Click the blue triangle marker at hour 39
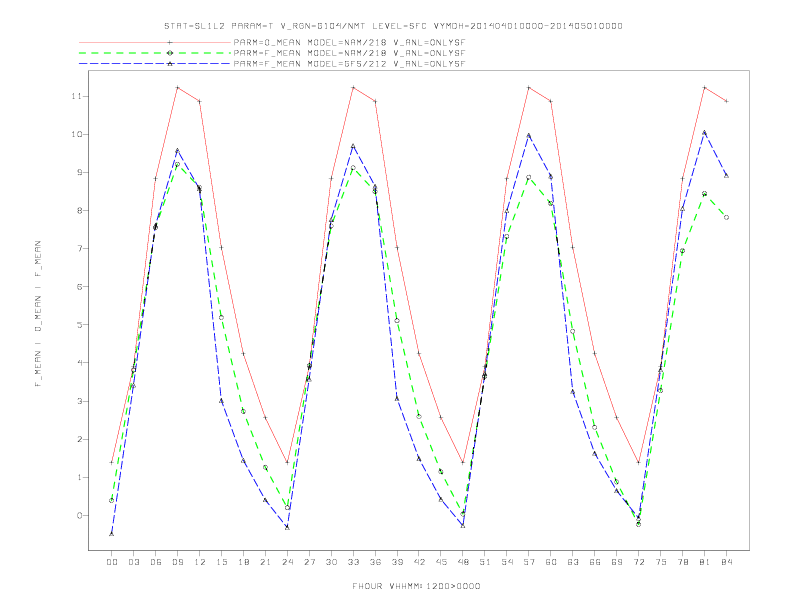This screenshot has width=792, height=612. [x=397, y=398]
